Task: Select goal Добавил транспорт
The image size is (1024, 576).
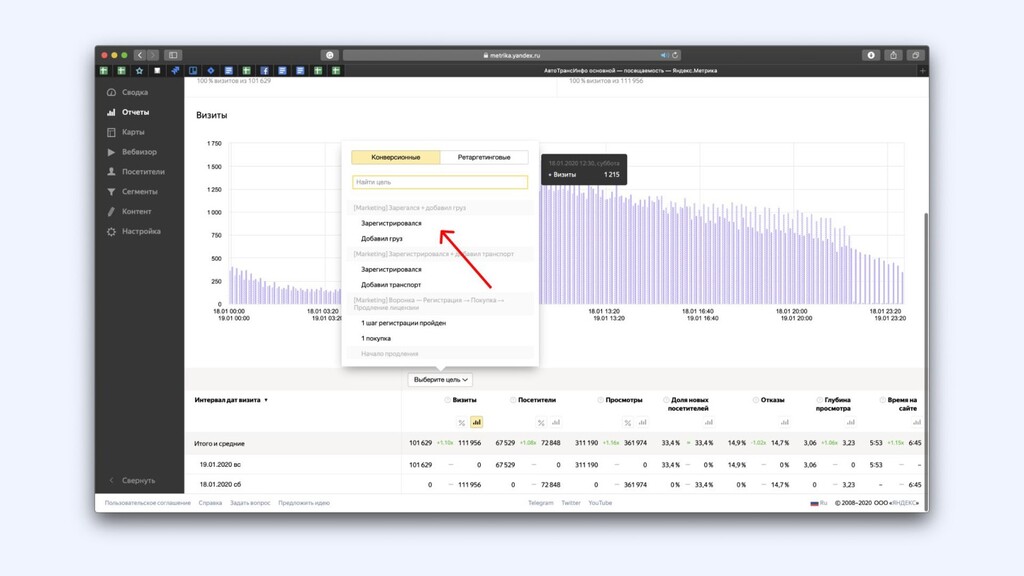Action: (x=391, y=285)
